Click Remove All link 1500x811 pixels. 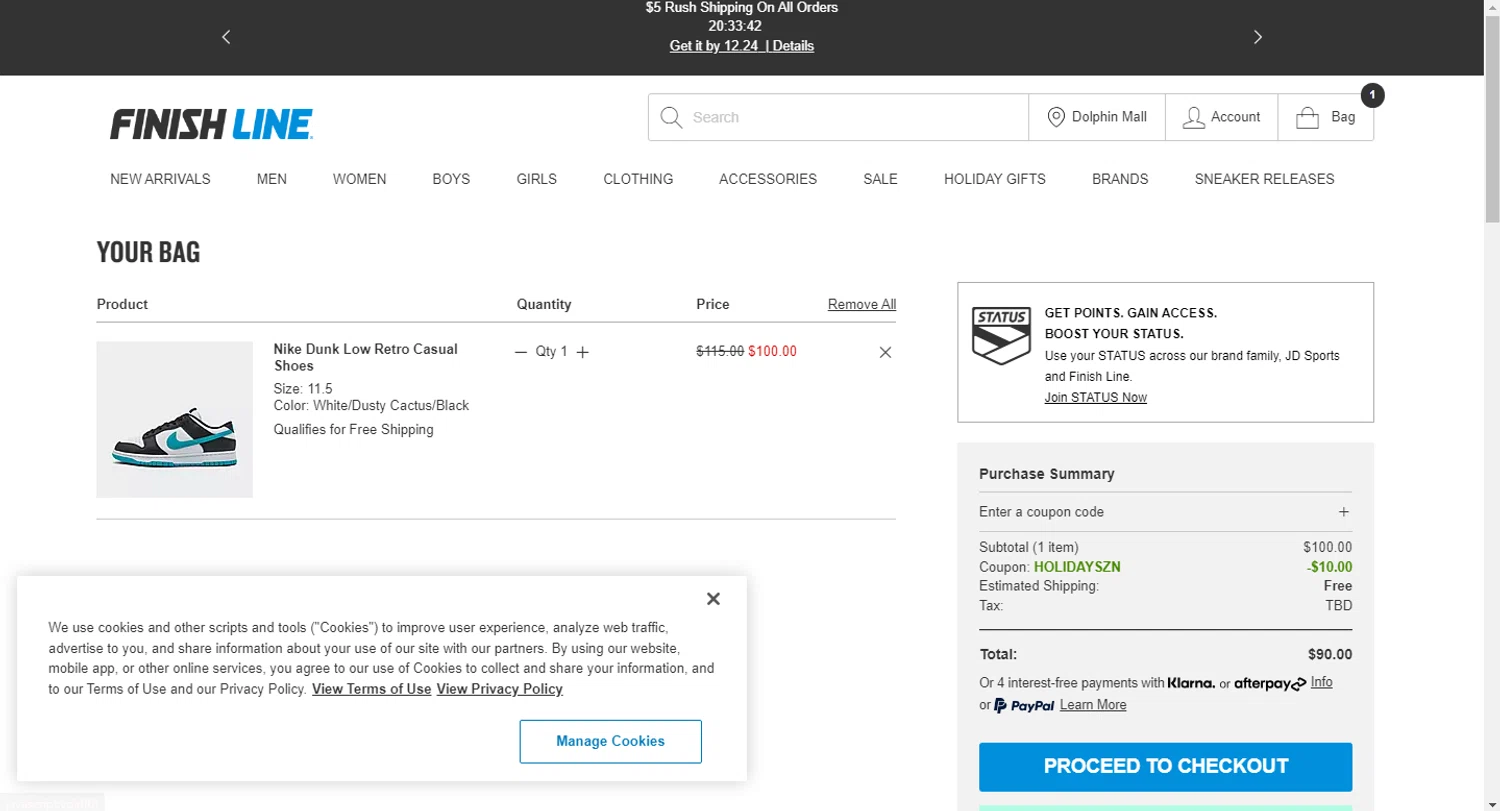click(x=862, y=304)
